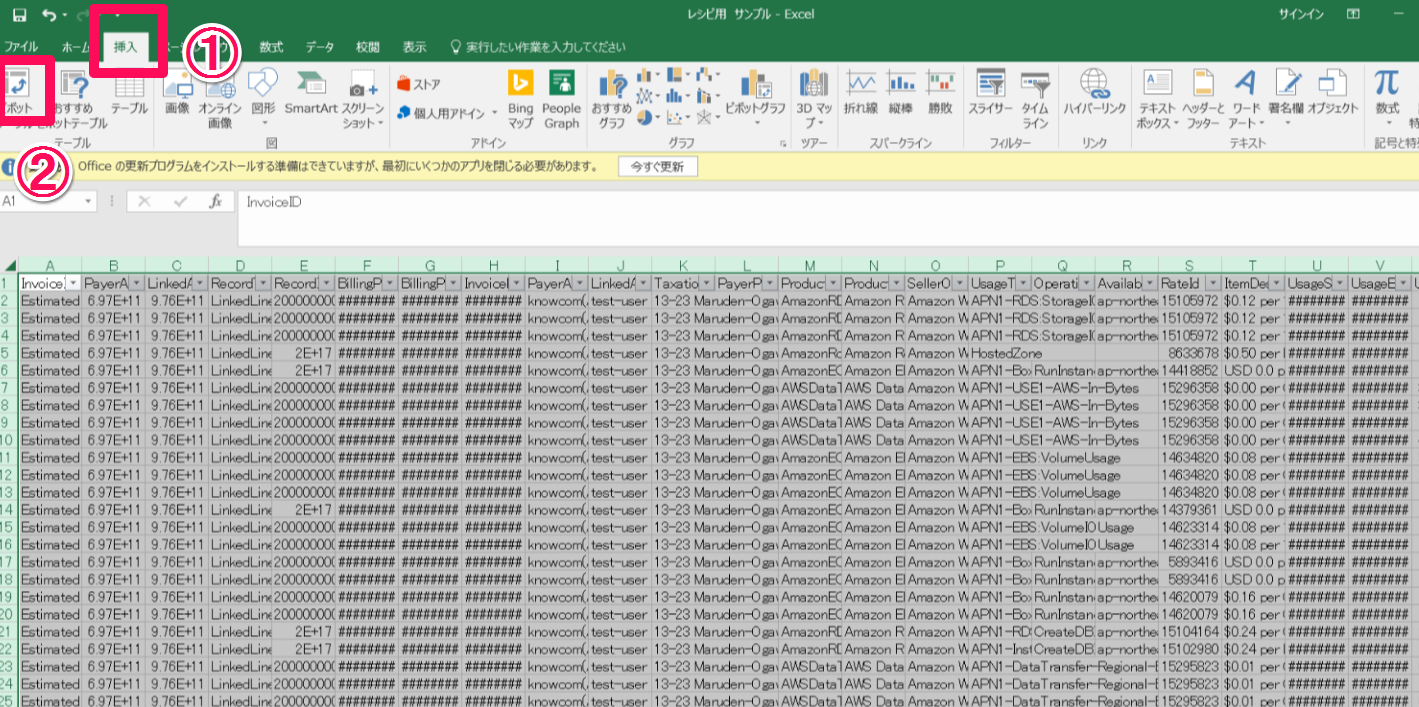Launch Bing マップ add-in

coord(520,99)
